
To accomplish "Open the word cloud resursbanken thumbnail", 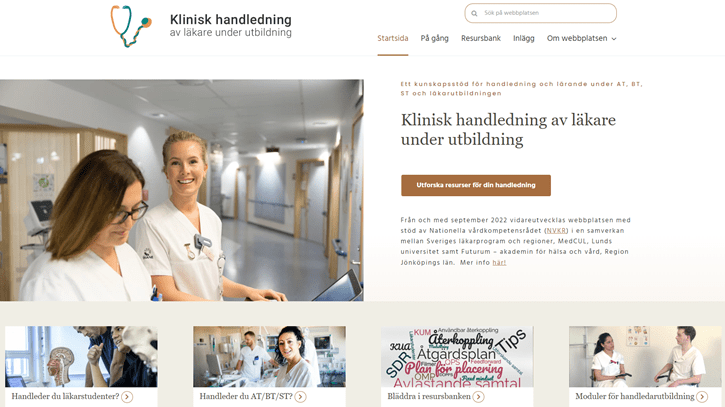I will (457, 357).
